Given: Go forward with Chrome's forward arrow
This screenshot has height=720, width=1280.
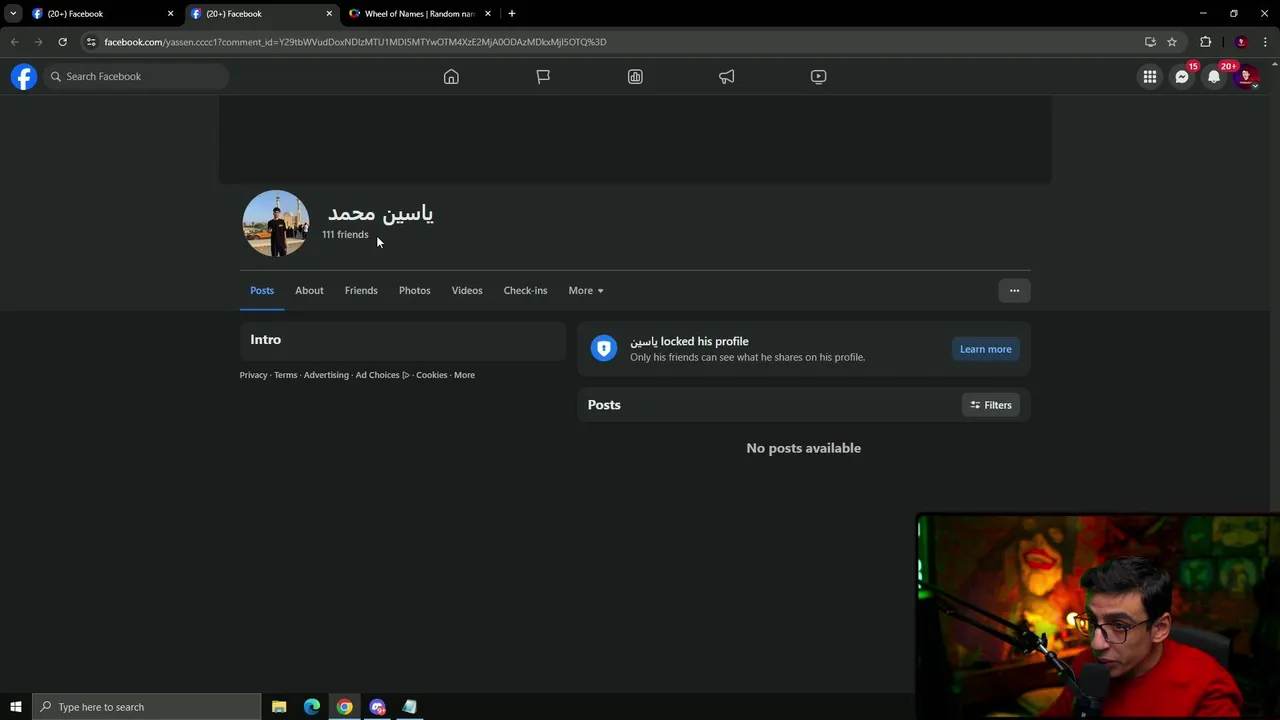Looking at the screenshot, I should pos(38,42).
